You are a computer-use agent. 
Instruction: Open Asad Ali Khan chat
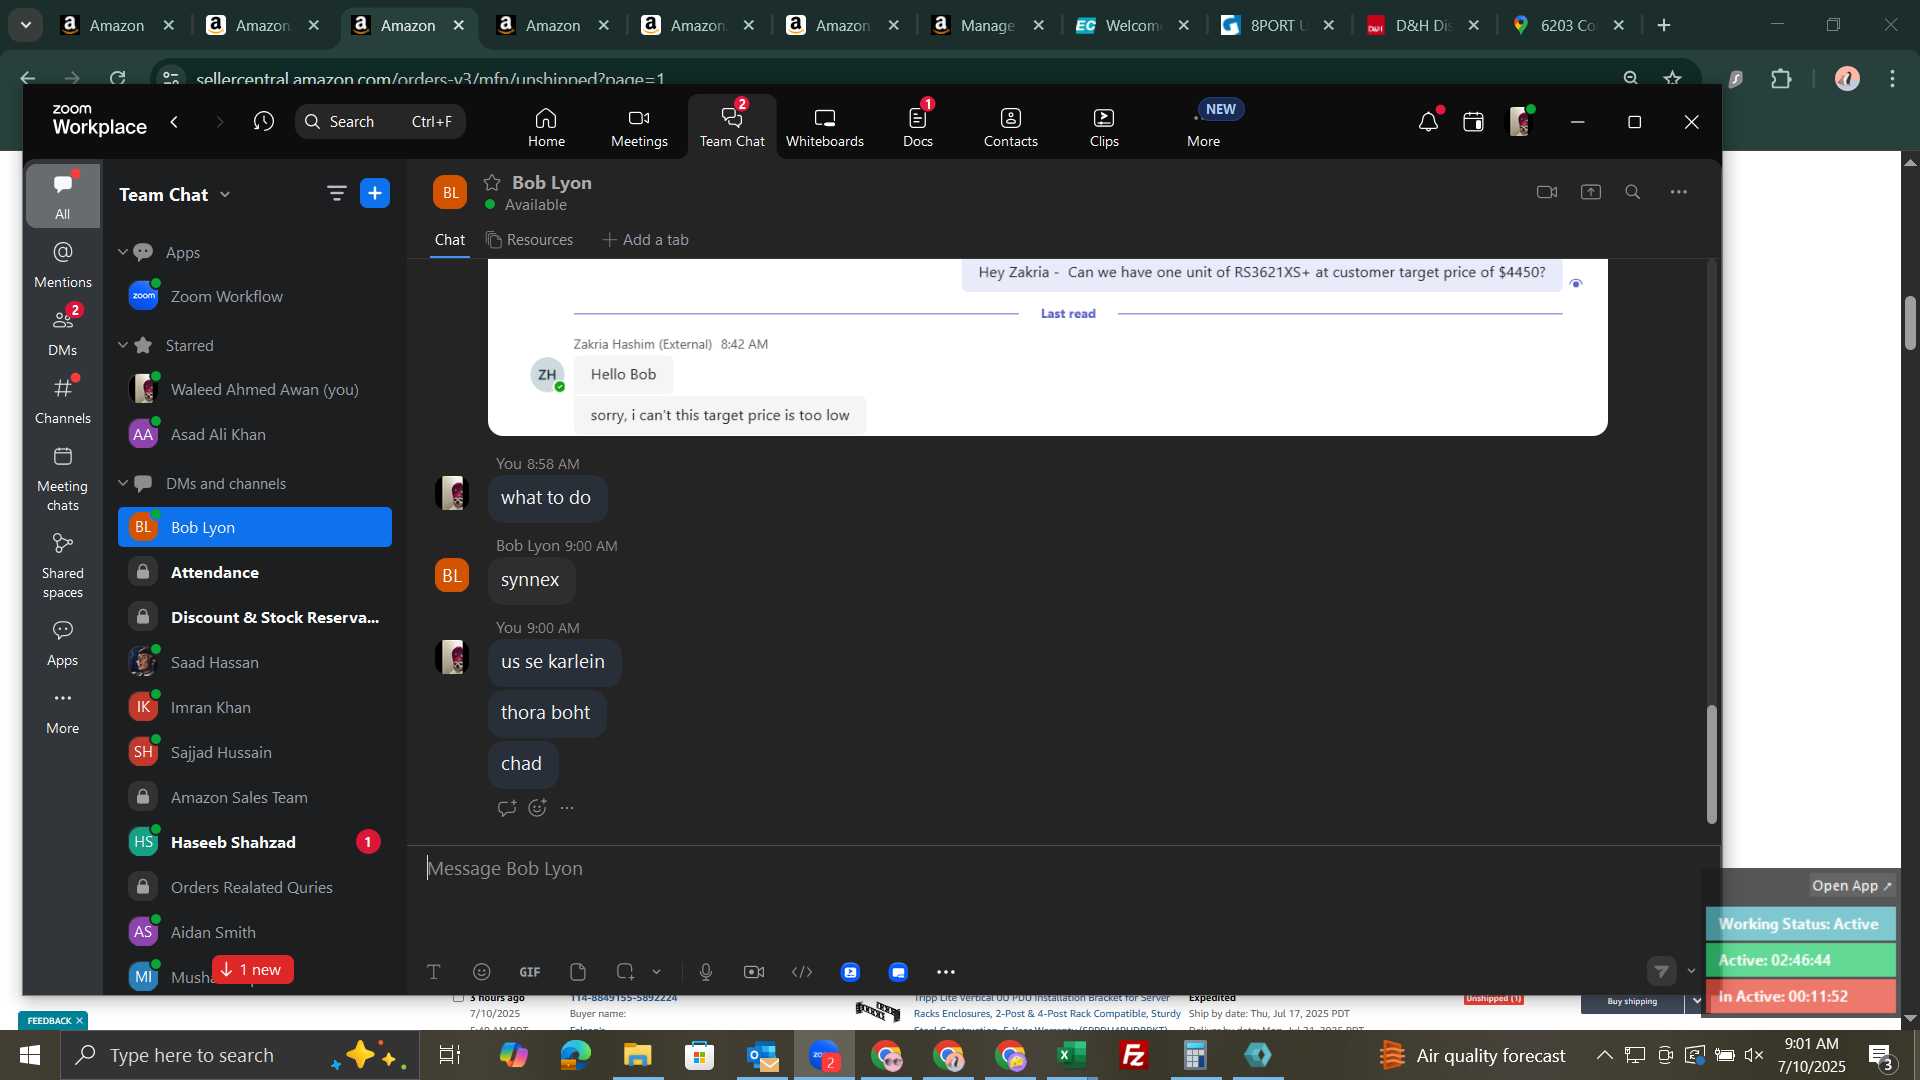click(x=255, y=435)
